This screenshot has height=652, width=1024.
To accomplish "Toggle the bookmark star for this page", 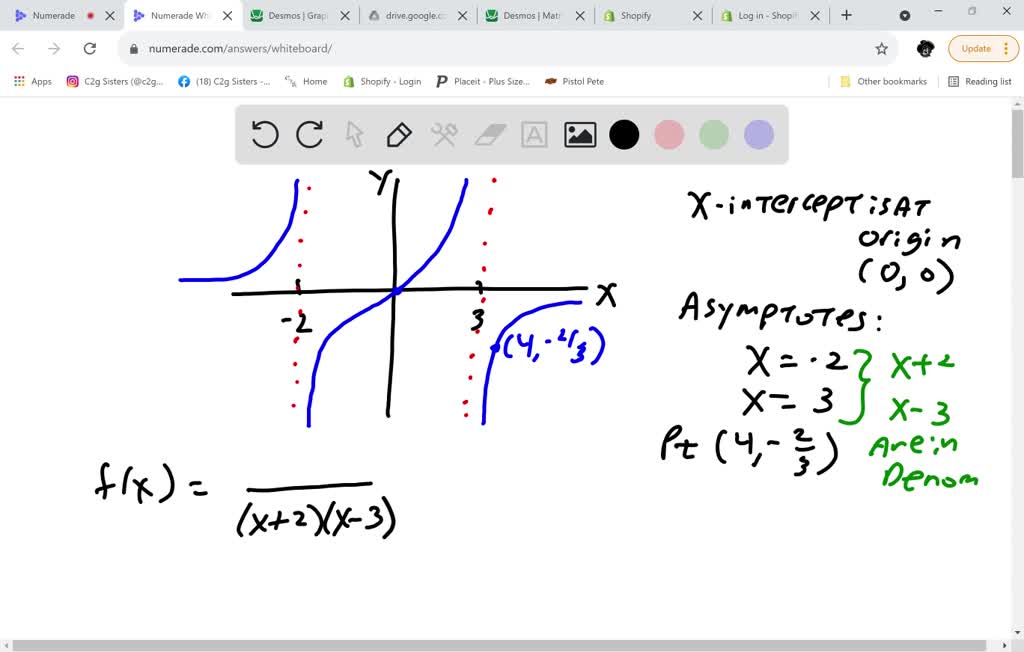I will tap(879, 47).
